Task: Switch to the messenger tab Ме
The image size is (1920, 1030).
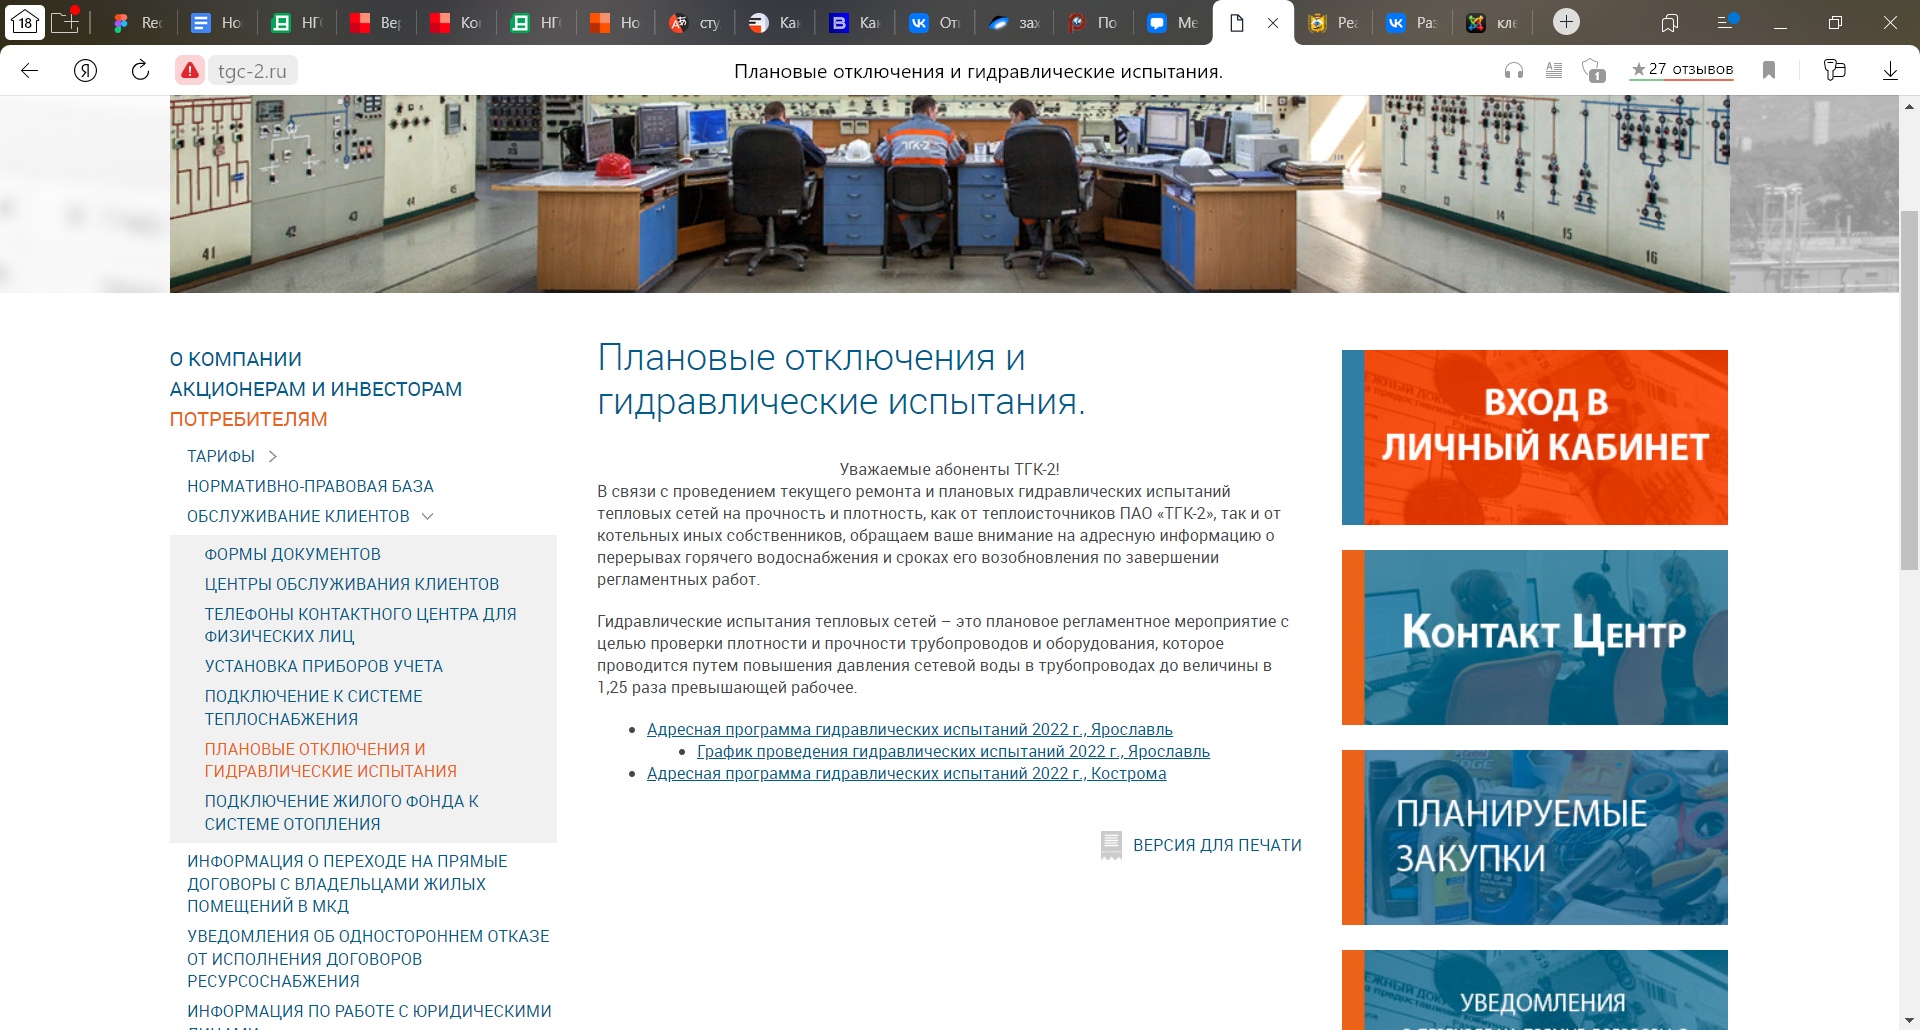Action: (1173, 22)
